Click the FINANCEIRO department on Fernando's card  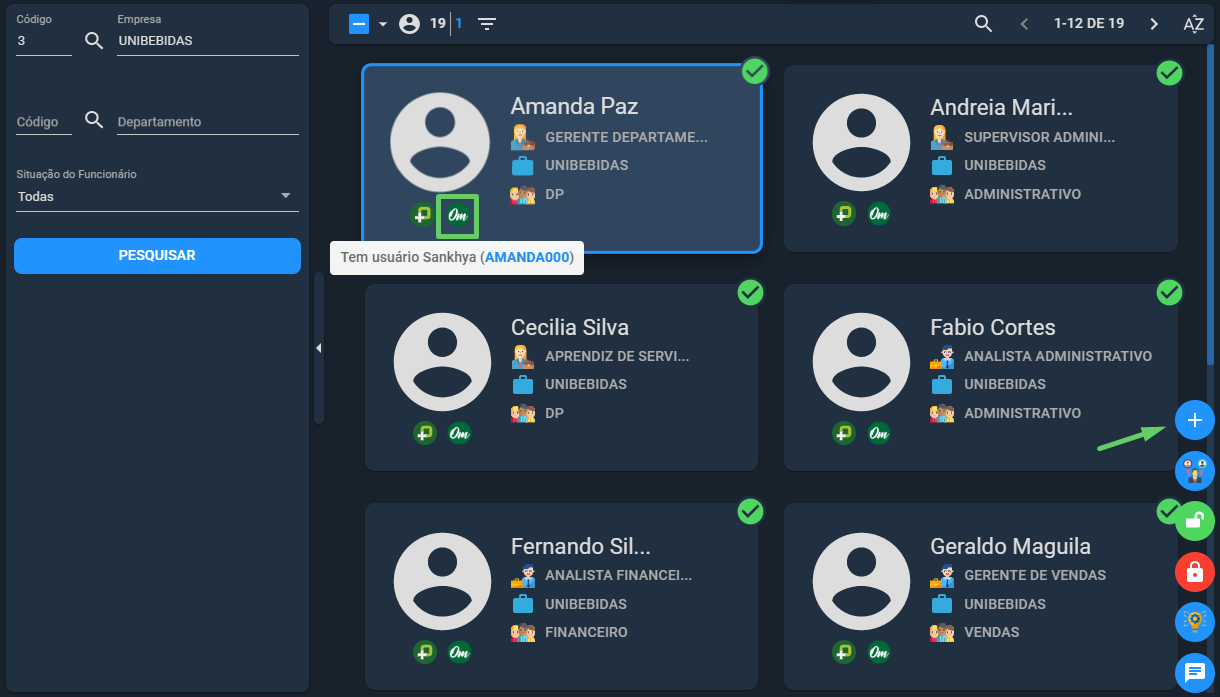click(586, 632)
